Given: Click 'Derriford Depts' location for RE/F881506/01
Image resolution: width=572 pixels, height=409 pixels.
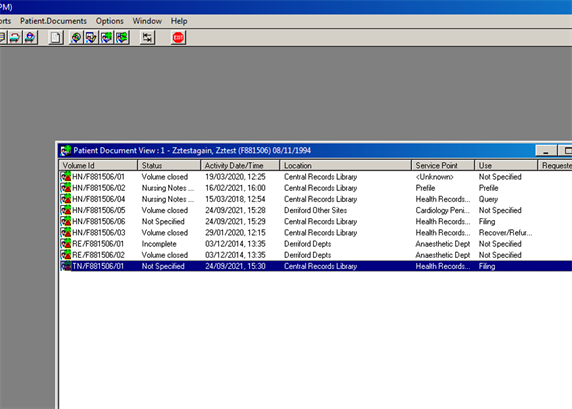Looking at the screenshot, I should (308, 244).
